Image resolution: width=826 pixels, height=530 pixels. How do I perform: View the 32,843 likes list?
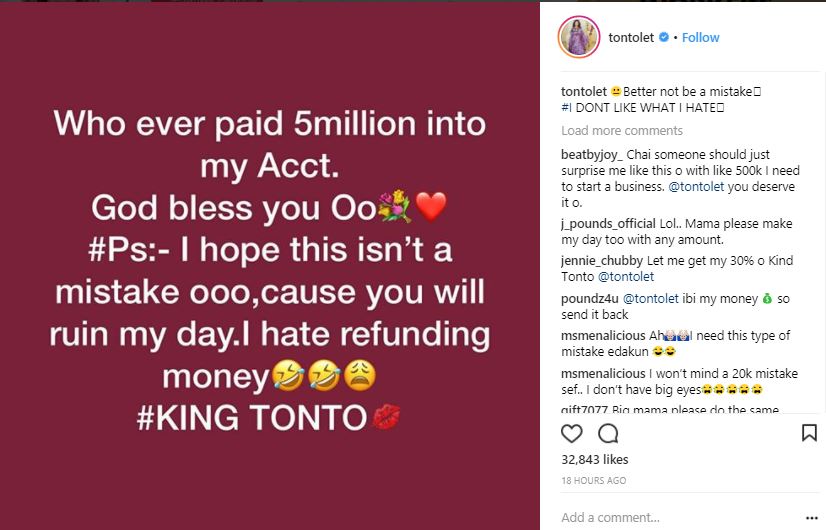pos(594,460)
